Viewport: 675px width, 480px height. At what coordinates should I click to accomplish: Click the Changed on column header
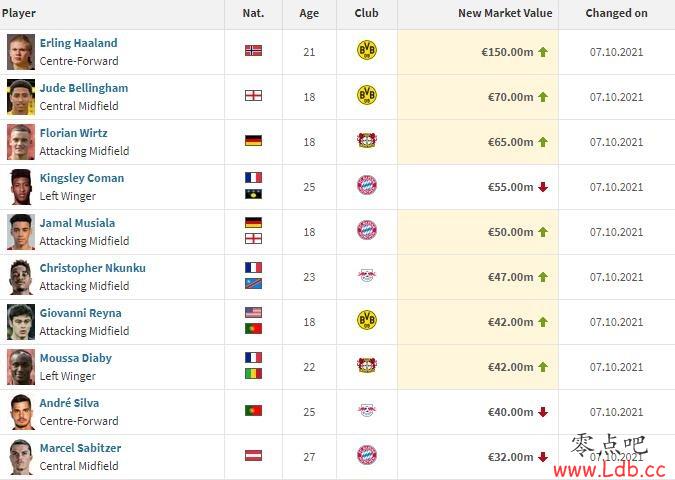tap(616, 13)
